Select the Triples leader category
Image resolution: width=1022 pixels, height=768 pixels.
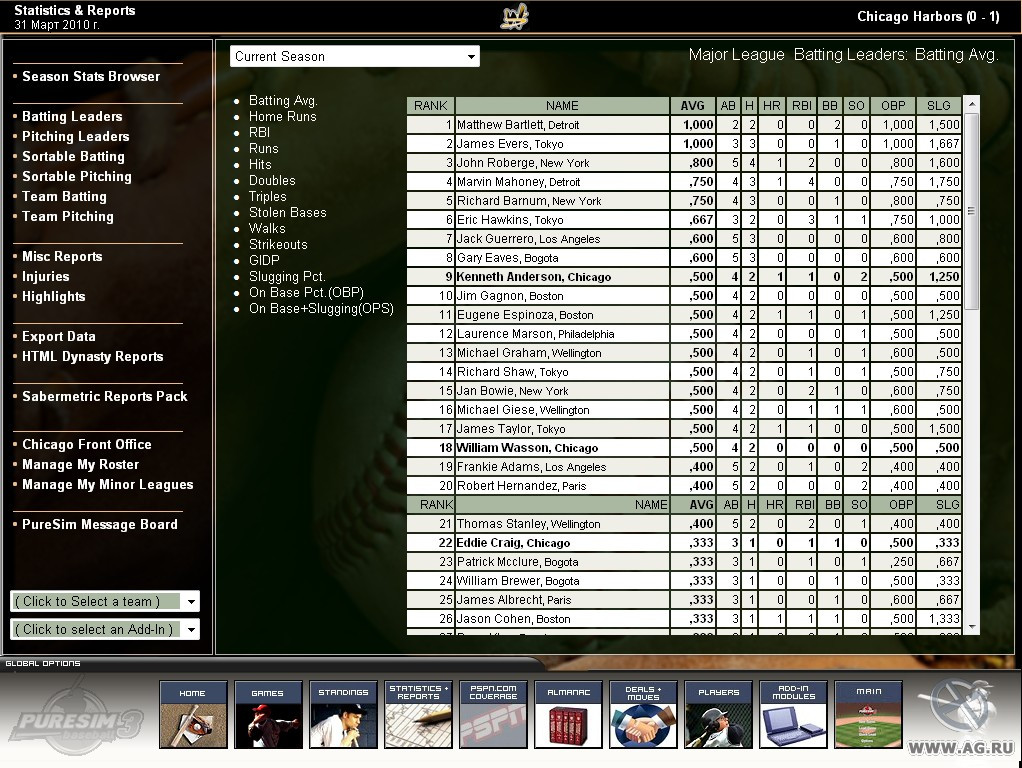tap(267, 196)
